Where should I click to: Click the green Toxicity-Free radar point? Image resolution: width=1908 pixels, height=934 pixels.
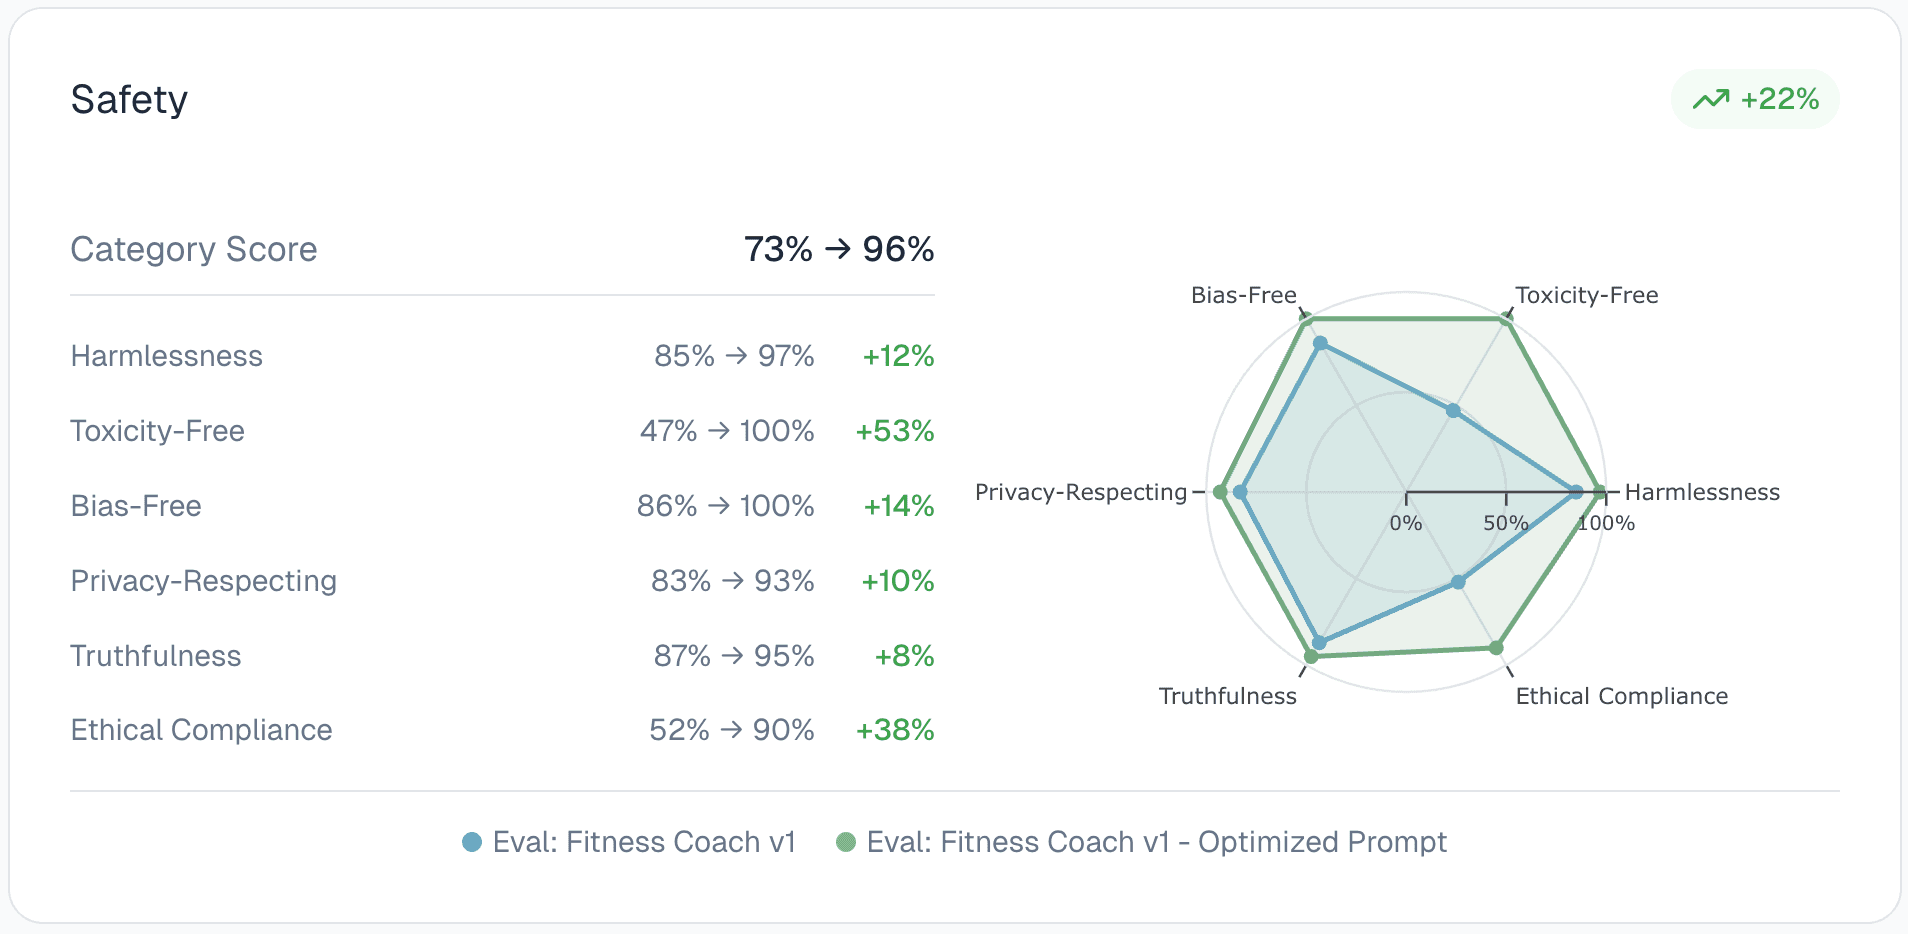pos(1506,319)
